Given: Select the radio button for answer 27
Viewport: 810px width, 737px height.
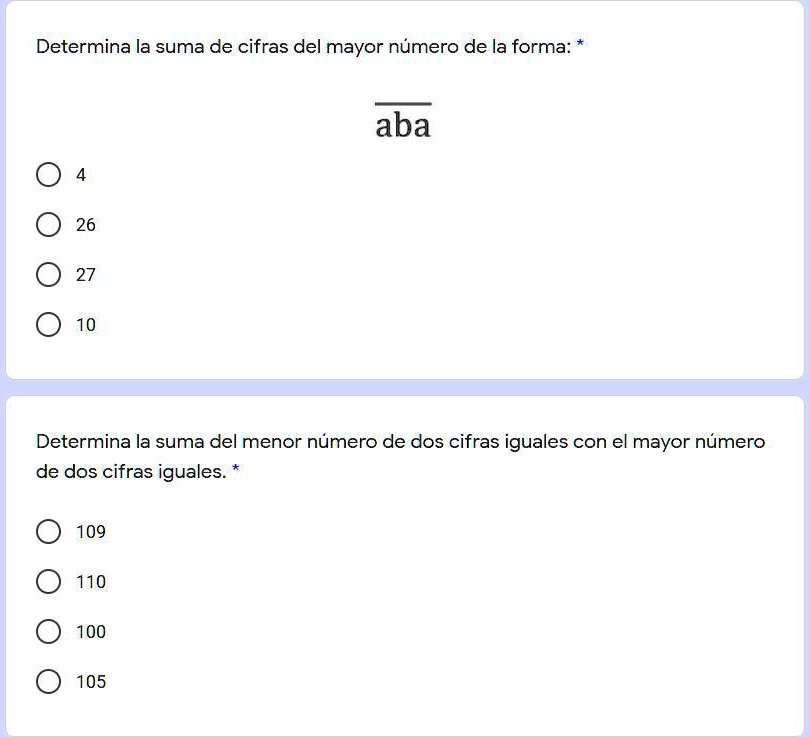Looking at the screenshot, I should [49, 274].
